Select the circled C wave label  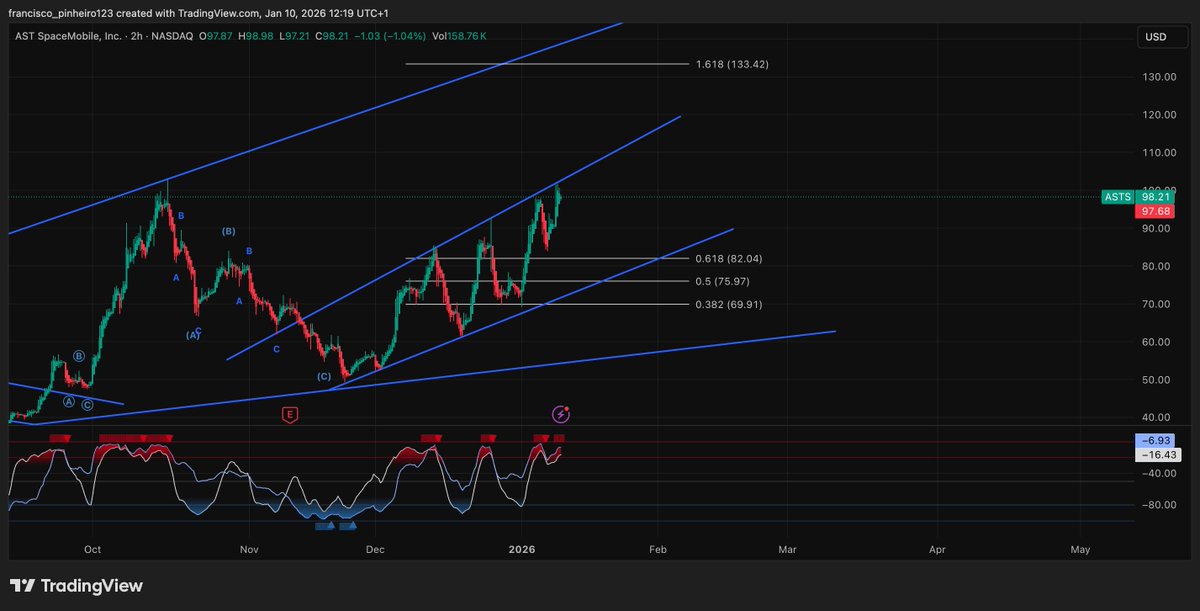pos(88,404)
